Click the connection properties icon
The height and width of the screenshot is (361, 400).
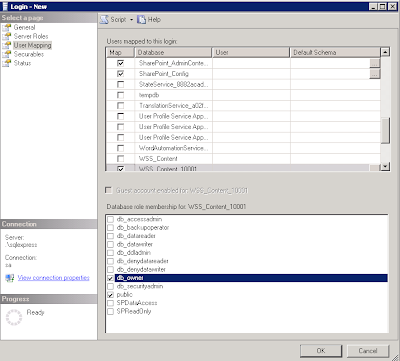coord(10,278)
